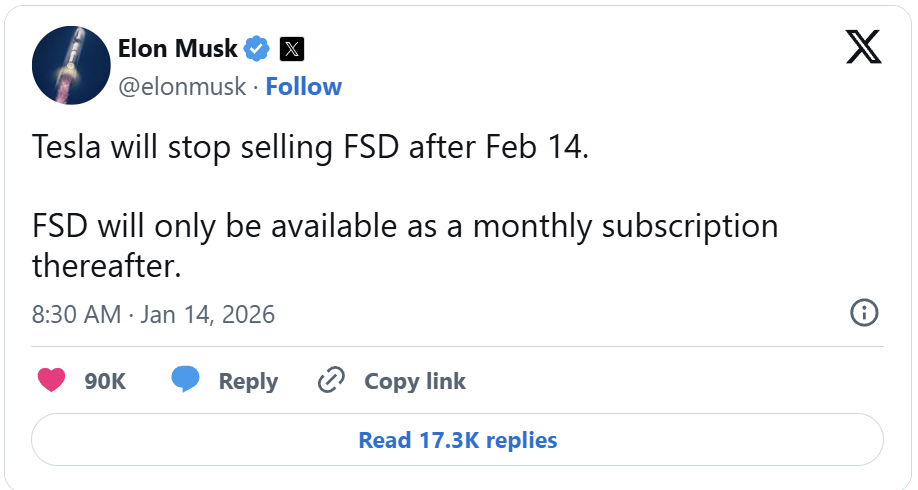Click the 'monthly subscription' phrase in tweet
Screen dimensions: 918x490
click(625, 226)
